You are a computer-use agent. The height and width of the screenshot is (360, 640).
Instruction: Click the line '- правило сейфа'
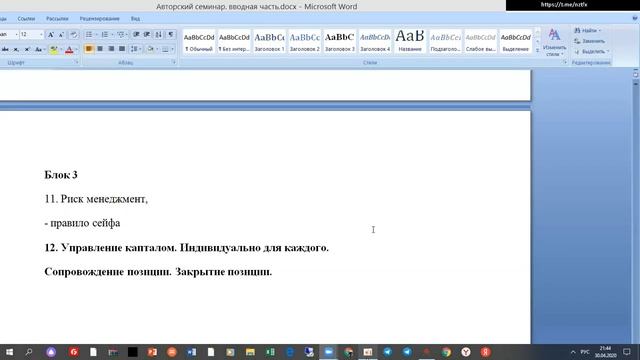click(82, 223)
